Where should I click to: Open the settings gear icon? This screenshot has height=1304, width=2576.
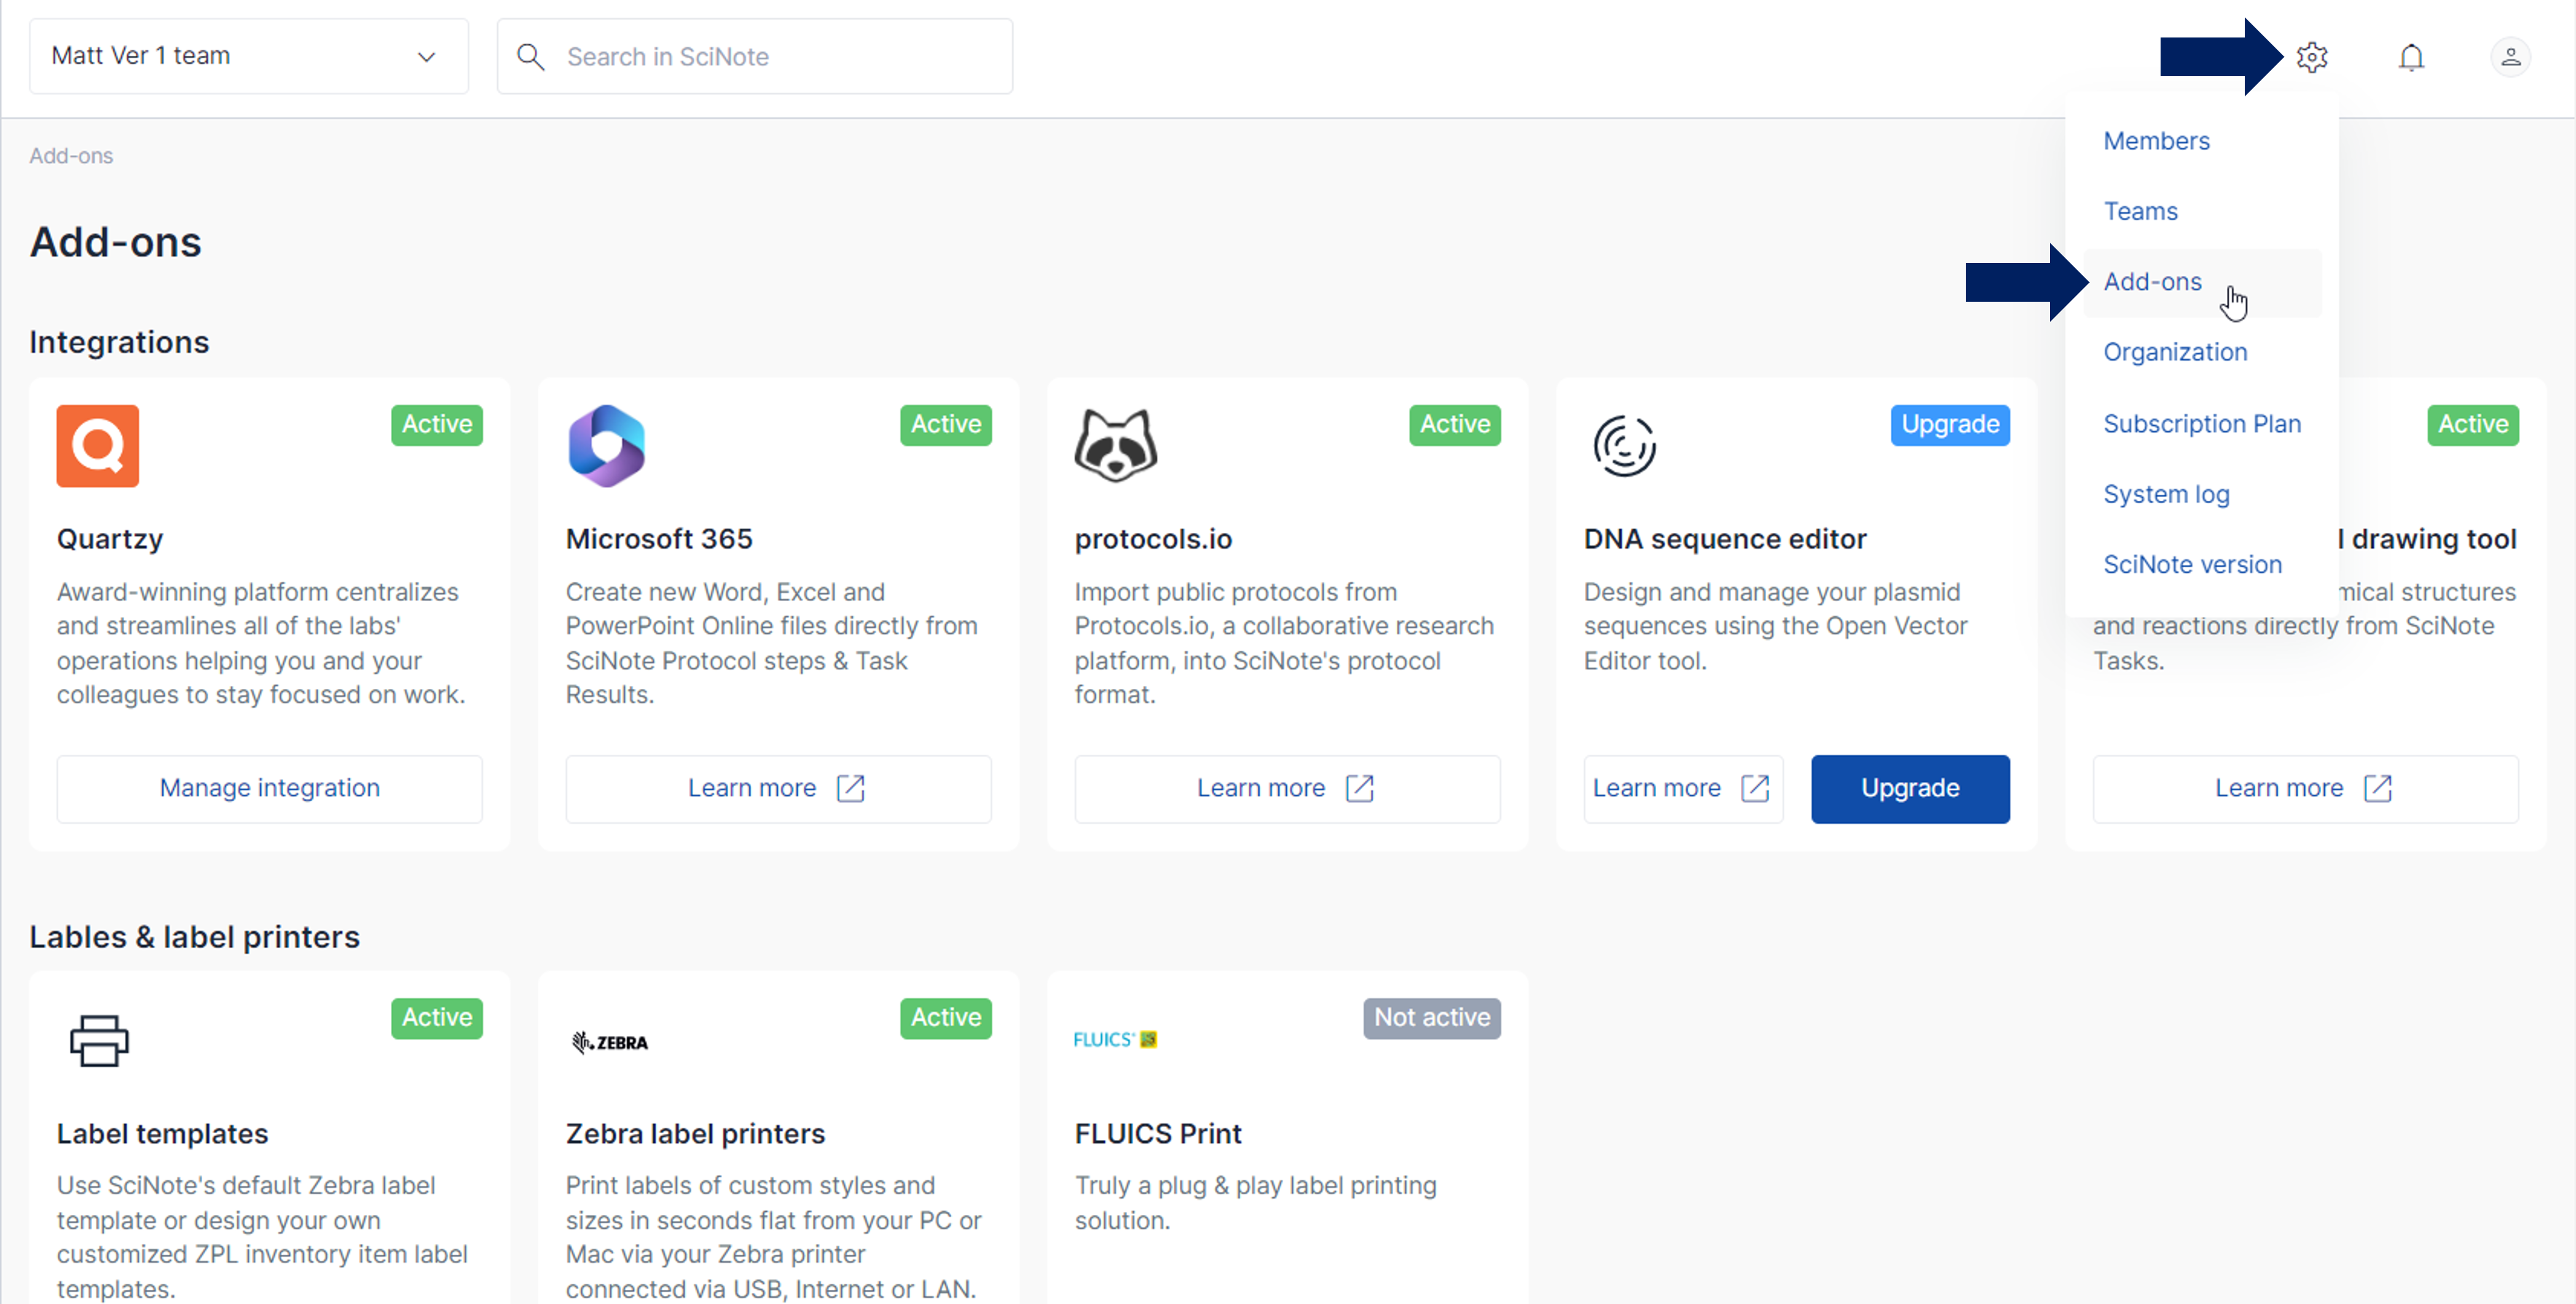[2311, 57]
